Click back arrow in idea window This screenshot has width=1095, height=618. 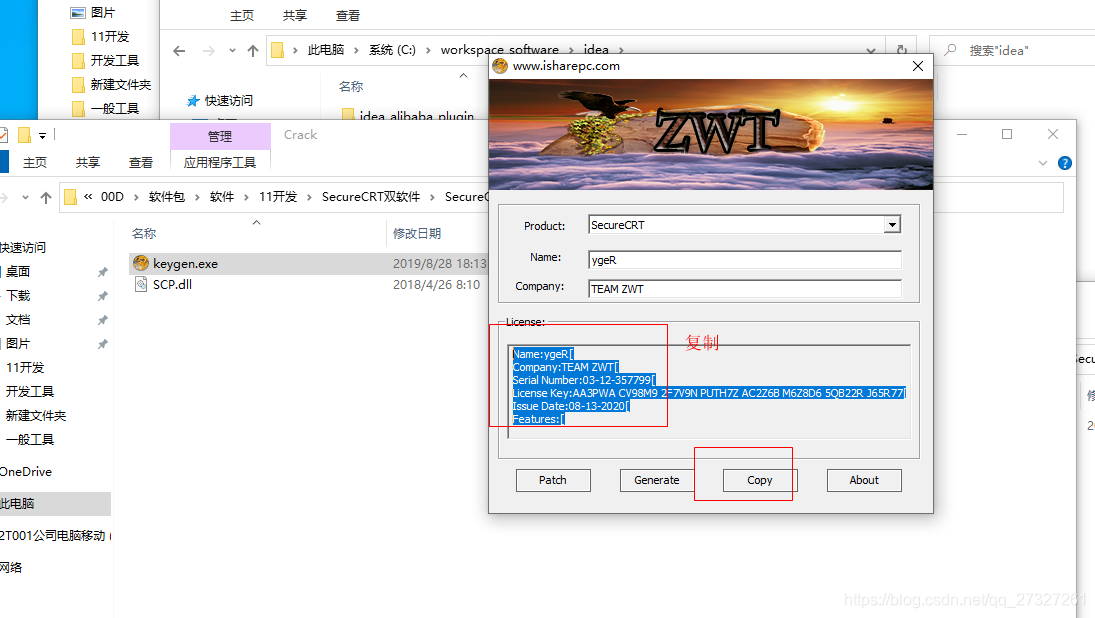(x=179, y=50)
